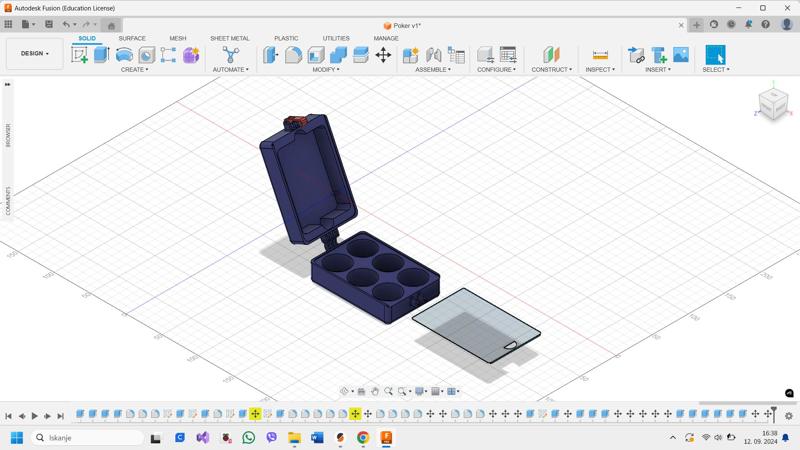Add a new design tab

(696, 24)
